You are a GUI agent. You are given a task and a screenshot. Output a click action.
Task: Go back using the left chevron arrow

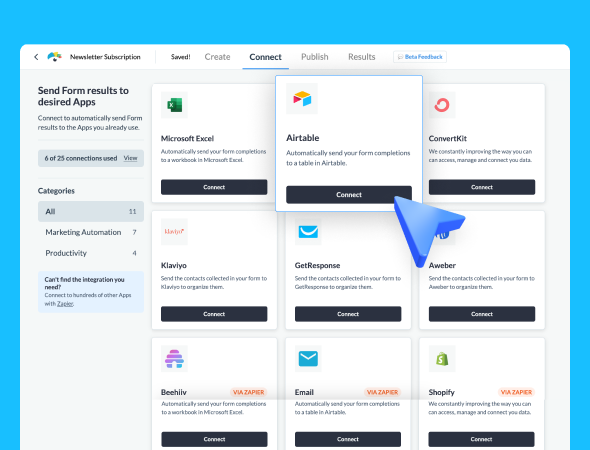[36, 57]
